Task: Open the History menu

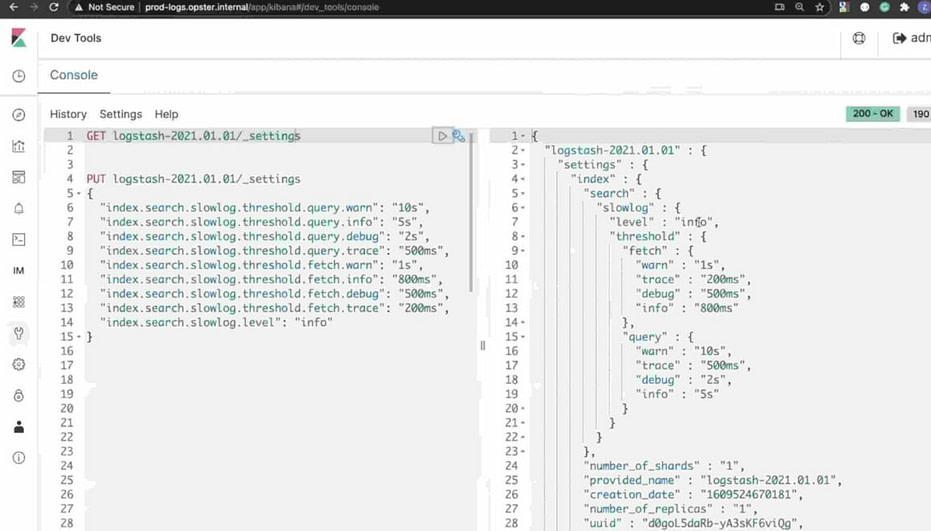Action: pos(68,114)
